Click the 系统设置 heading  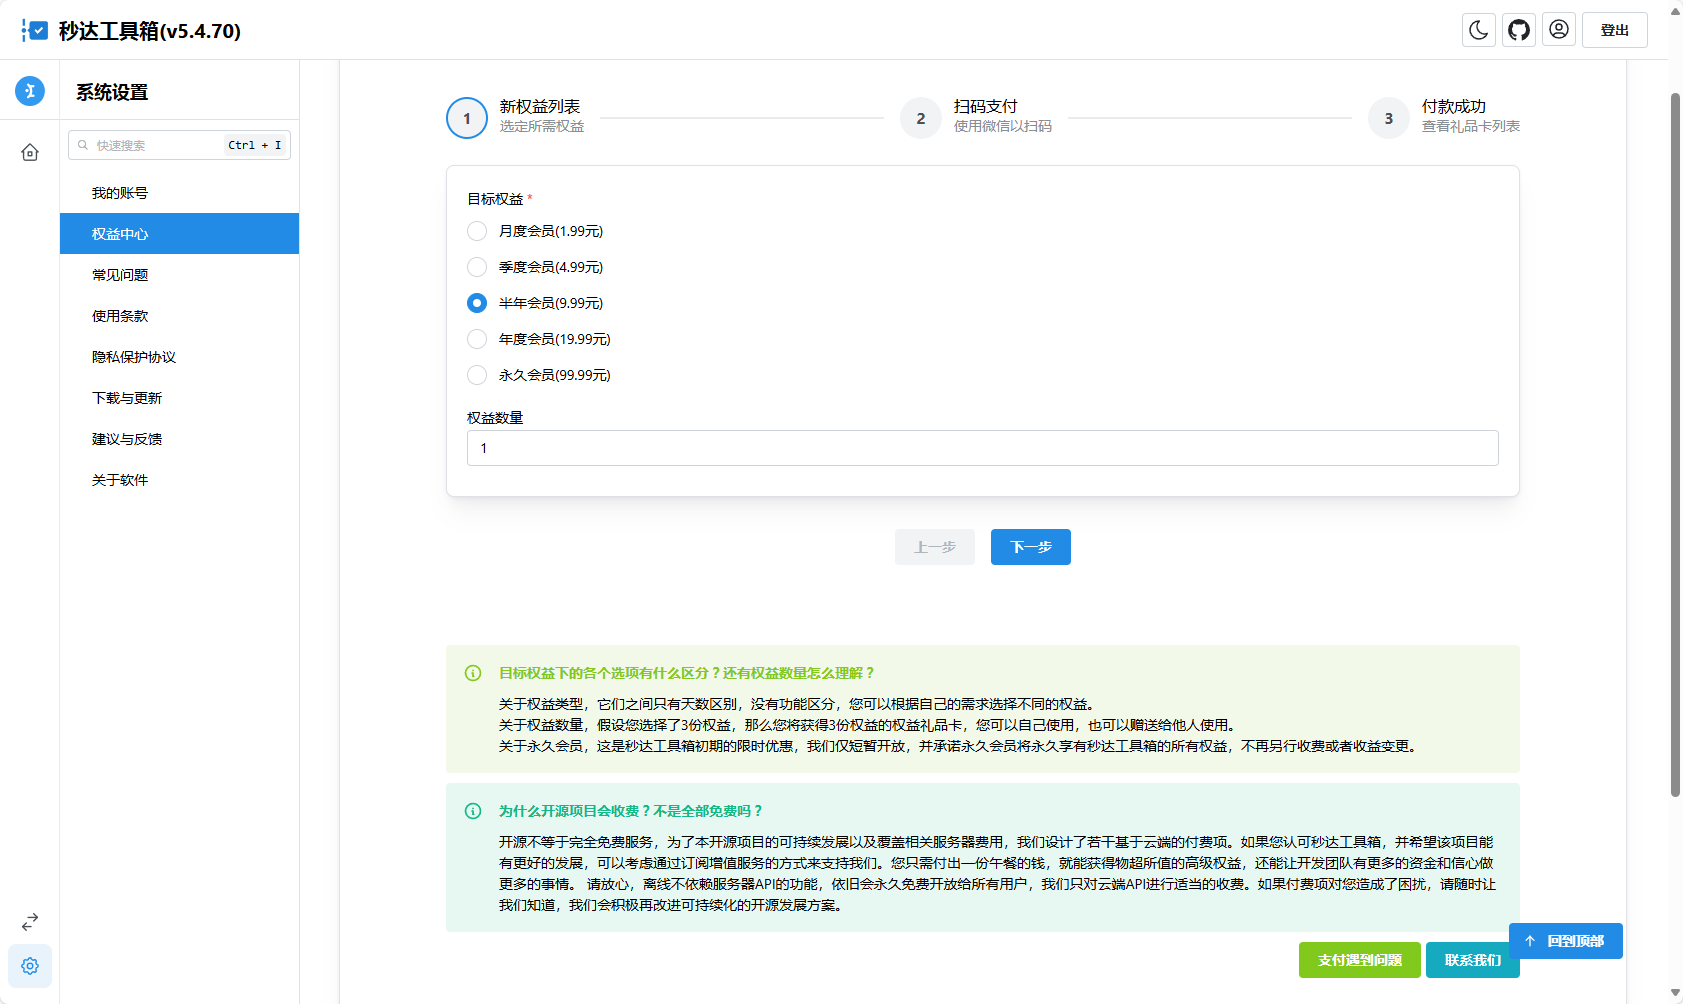[x=112, y=92]
